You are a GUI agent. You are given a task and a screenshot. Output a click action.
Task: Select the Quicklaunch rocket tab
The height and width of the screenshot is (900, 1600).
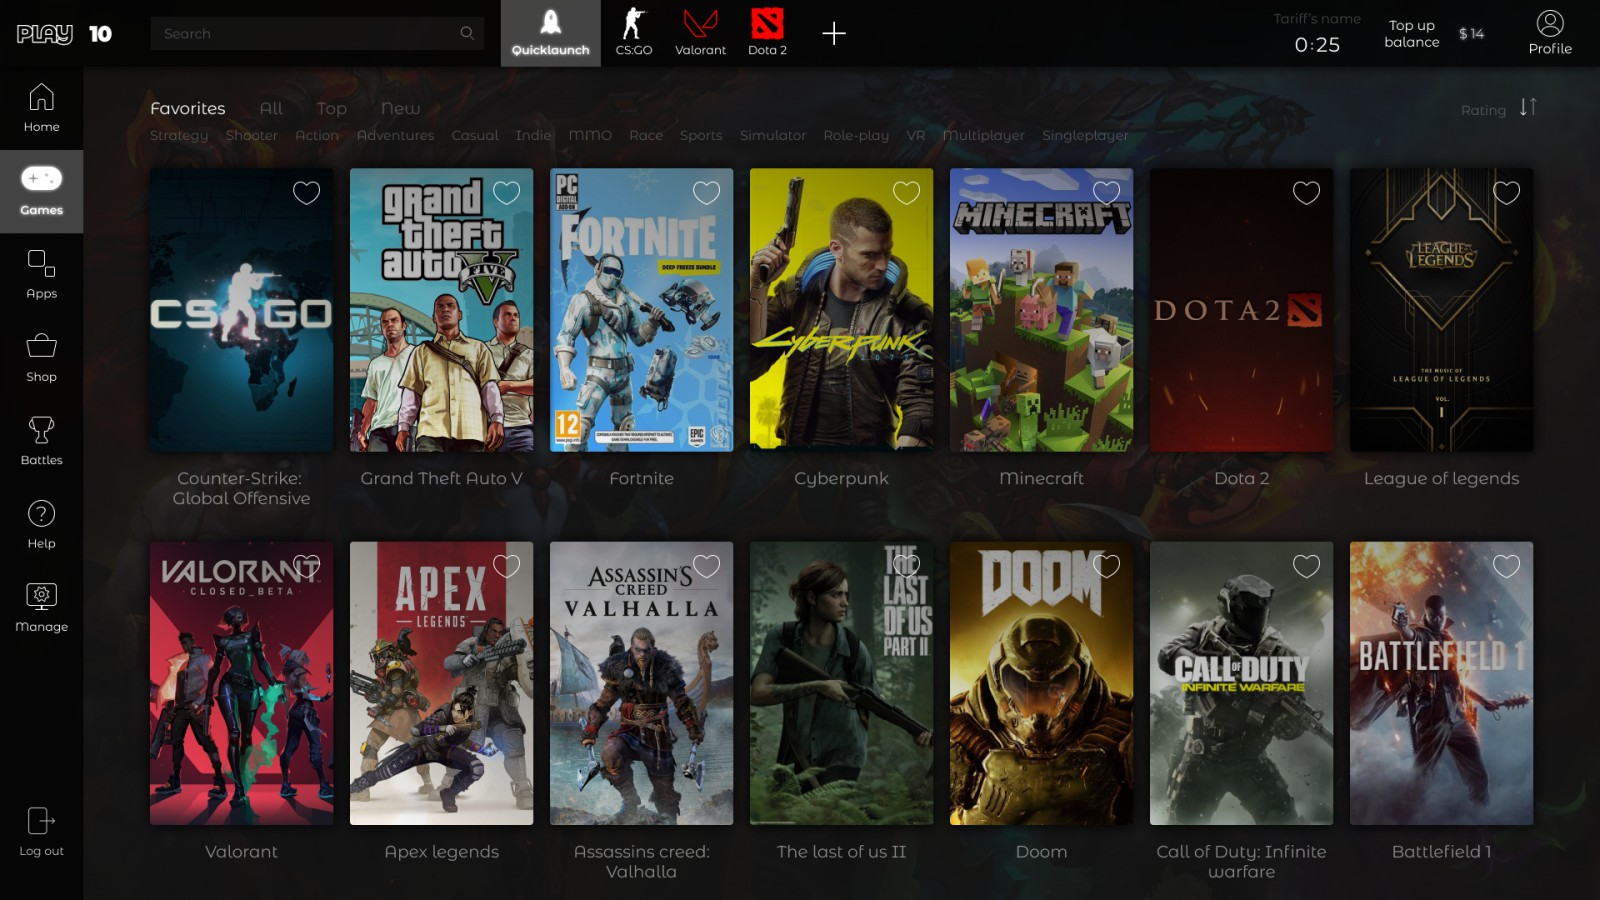point(550,33)
